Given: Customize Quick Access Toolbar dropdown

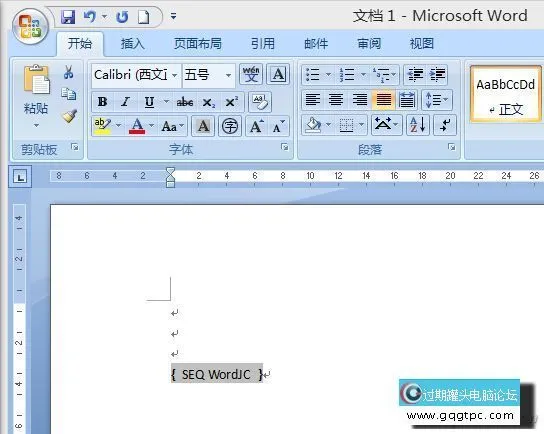Looking at the screenshot, I should [173, 16].
